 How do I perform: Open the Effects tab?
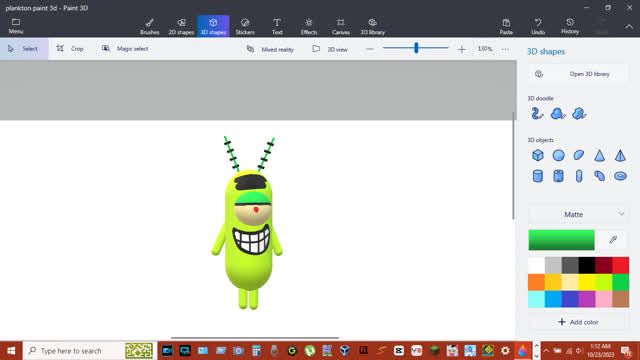[x=309, y=26]
